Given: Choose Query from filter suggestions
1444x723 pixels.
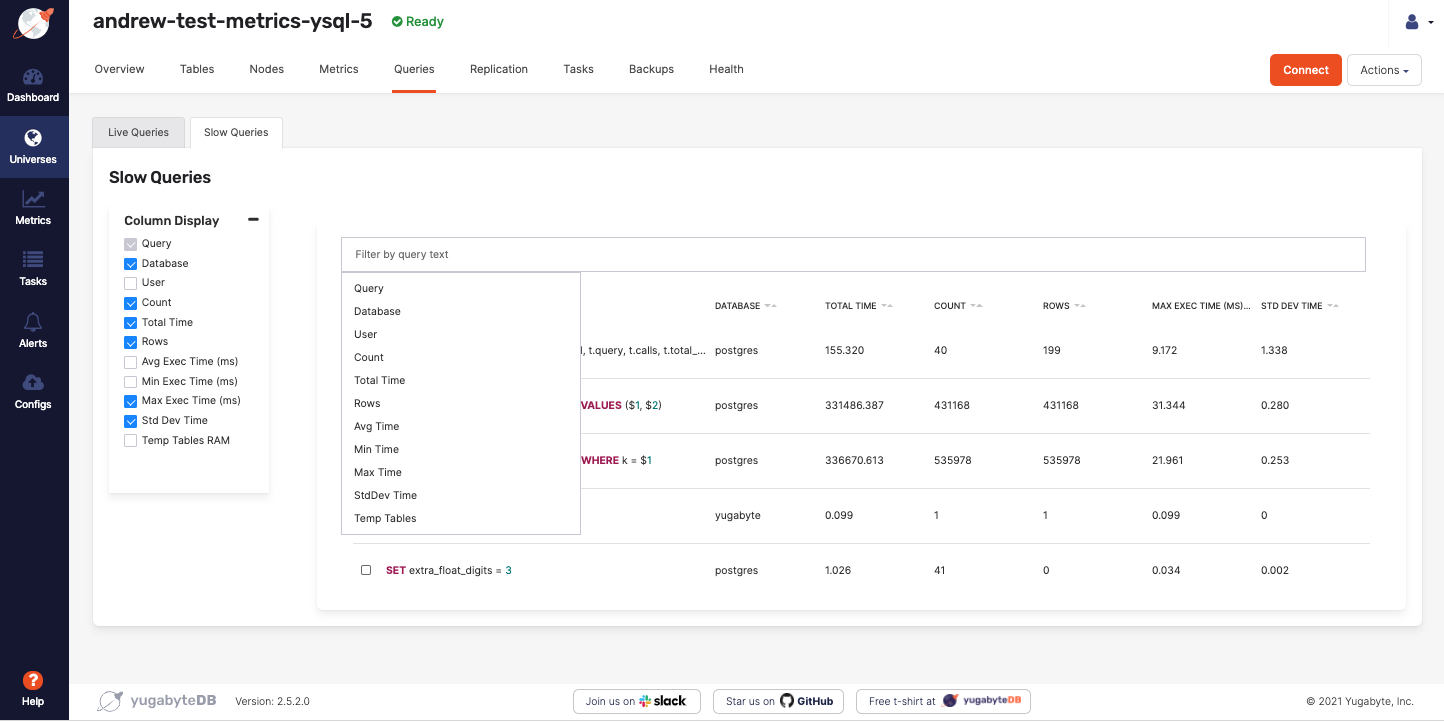Looking at the screenshot, I should 461,288.
